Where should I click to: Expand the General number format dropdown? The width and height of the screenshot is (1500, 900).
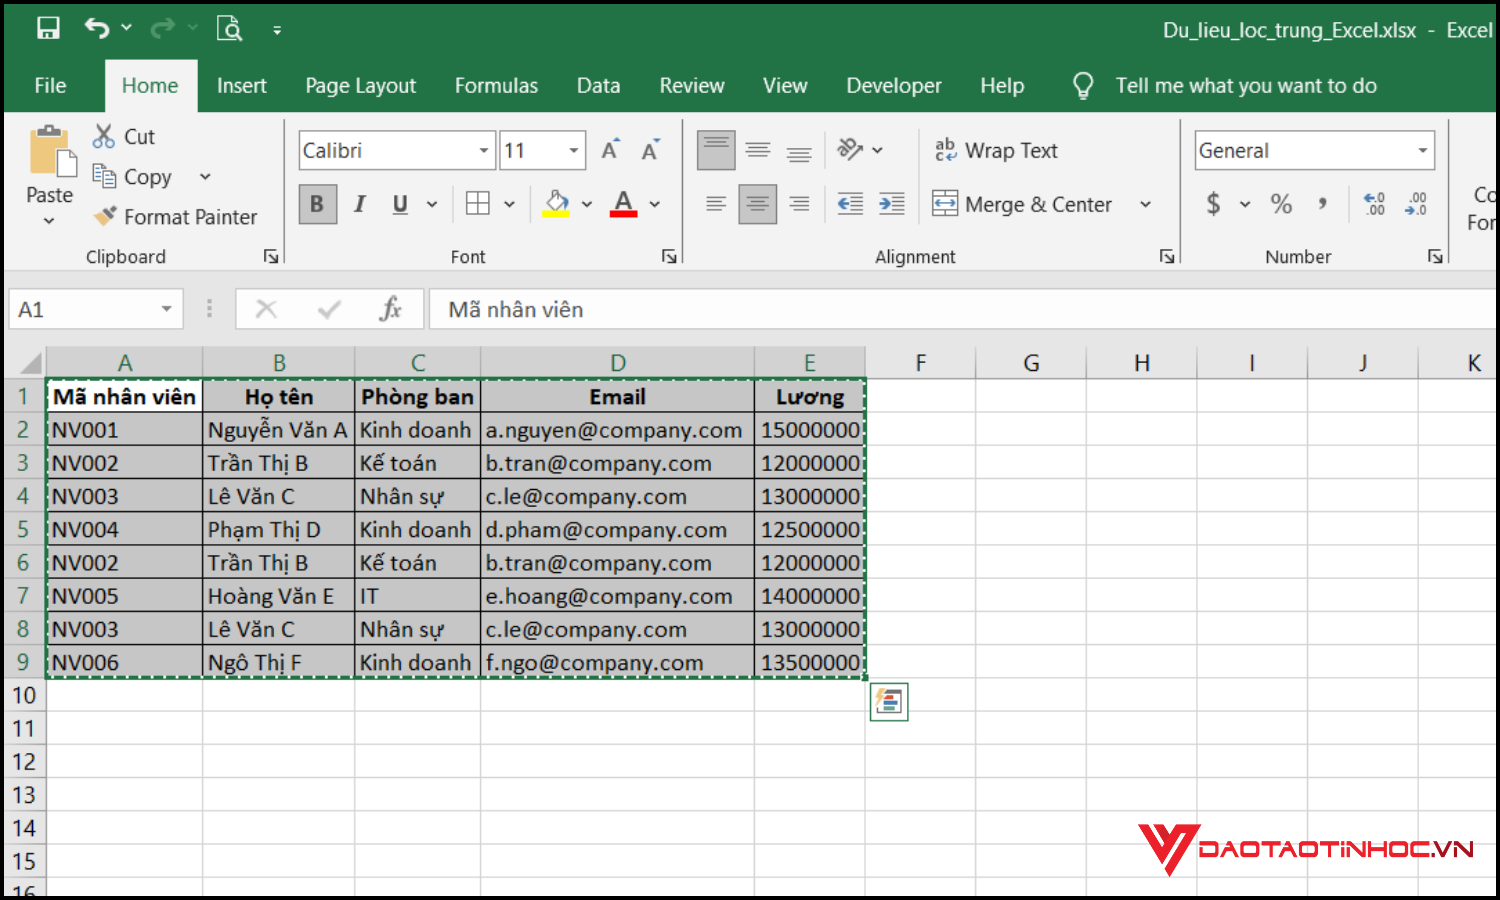(x=1422, y=151)
